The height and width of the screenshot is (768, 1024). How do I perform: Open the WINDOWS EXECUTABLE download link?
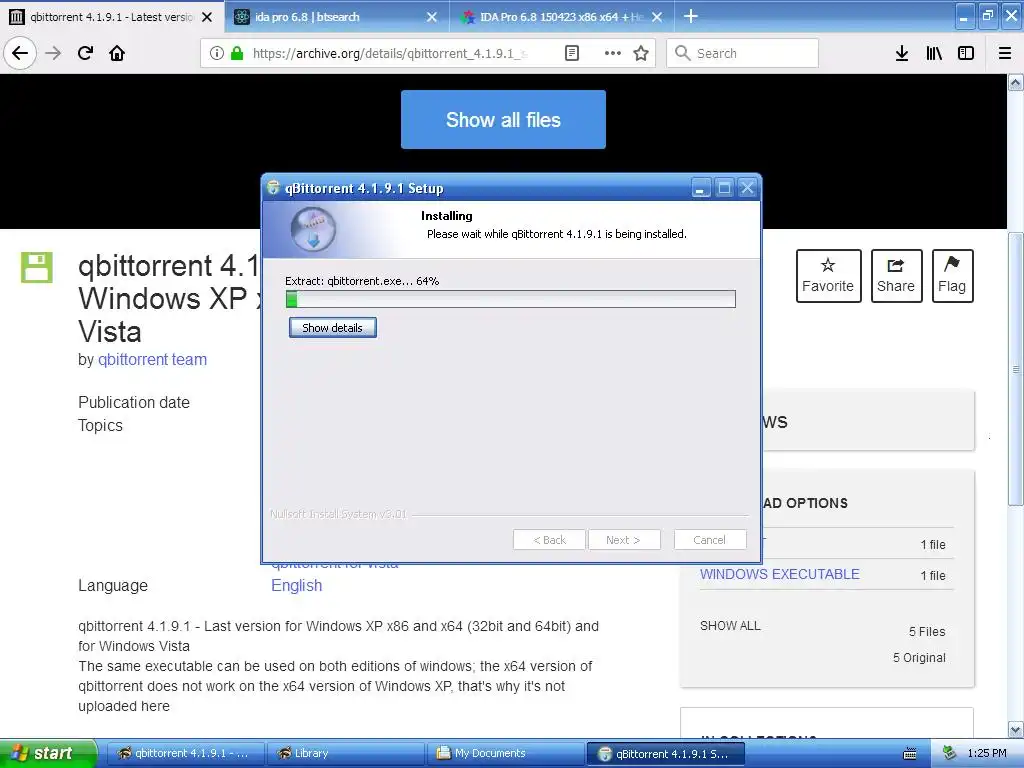click(x=779, y=574)
